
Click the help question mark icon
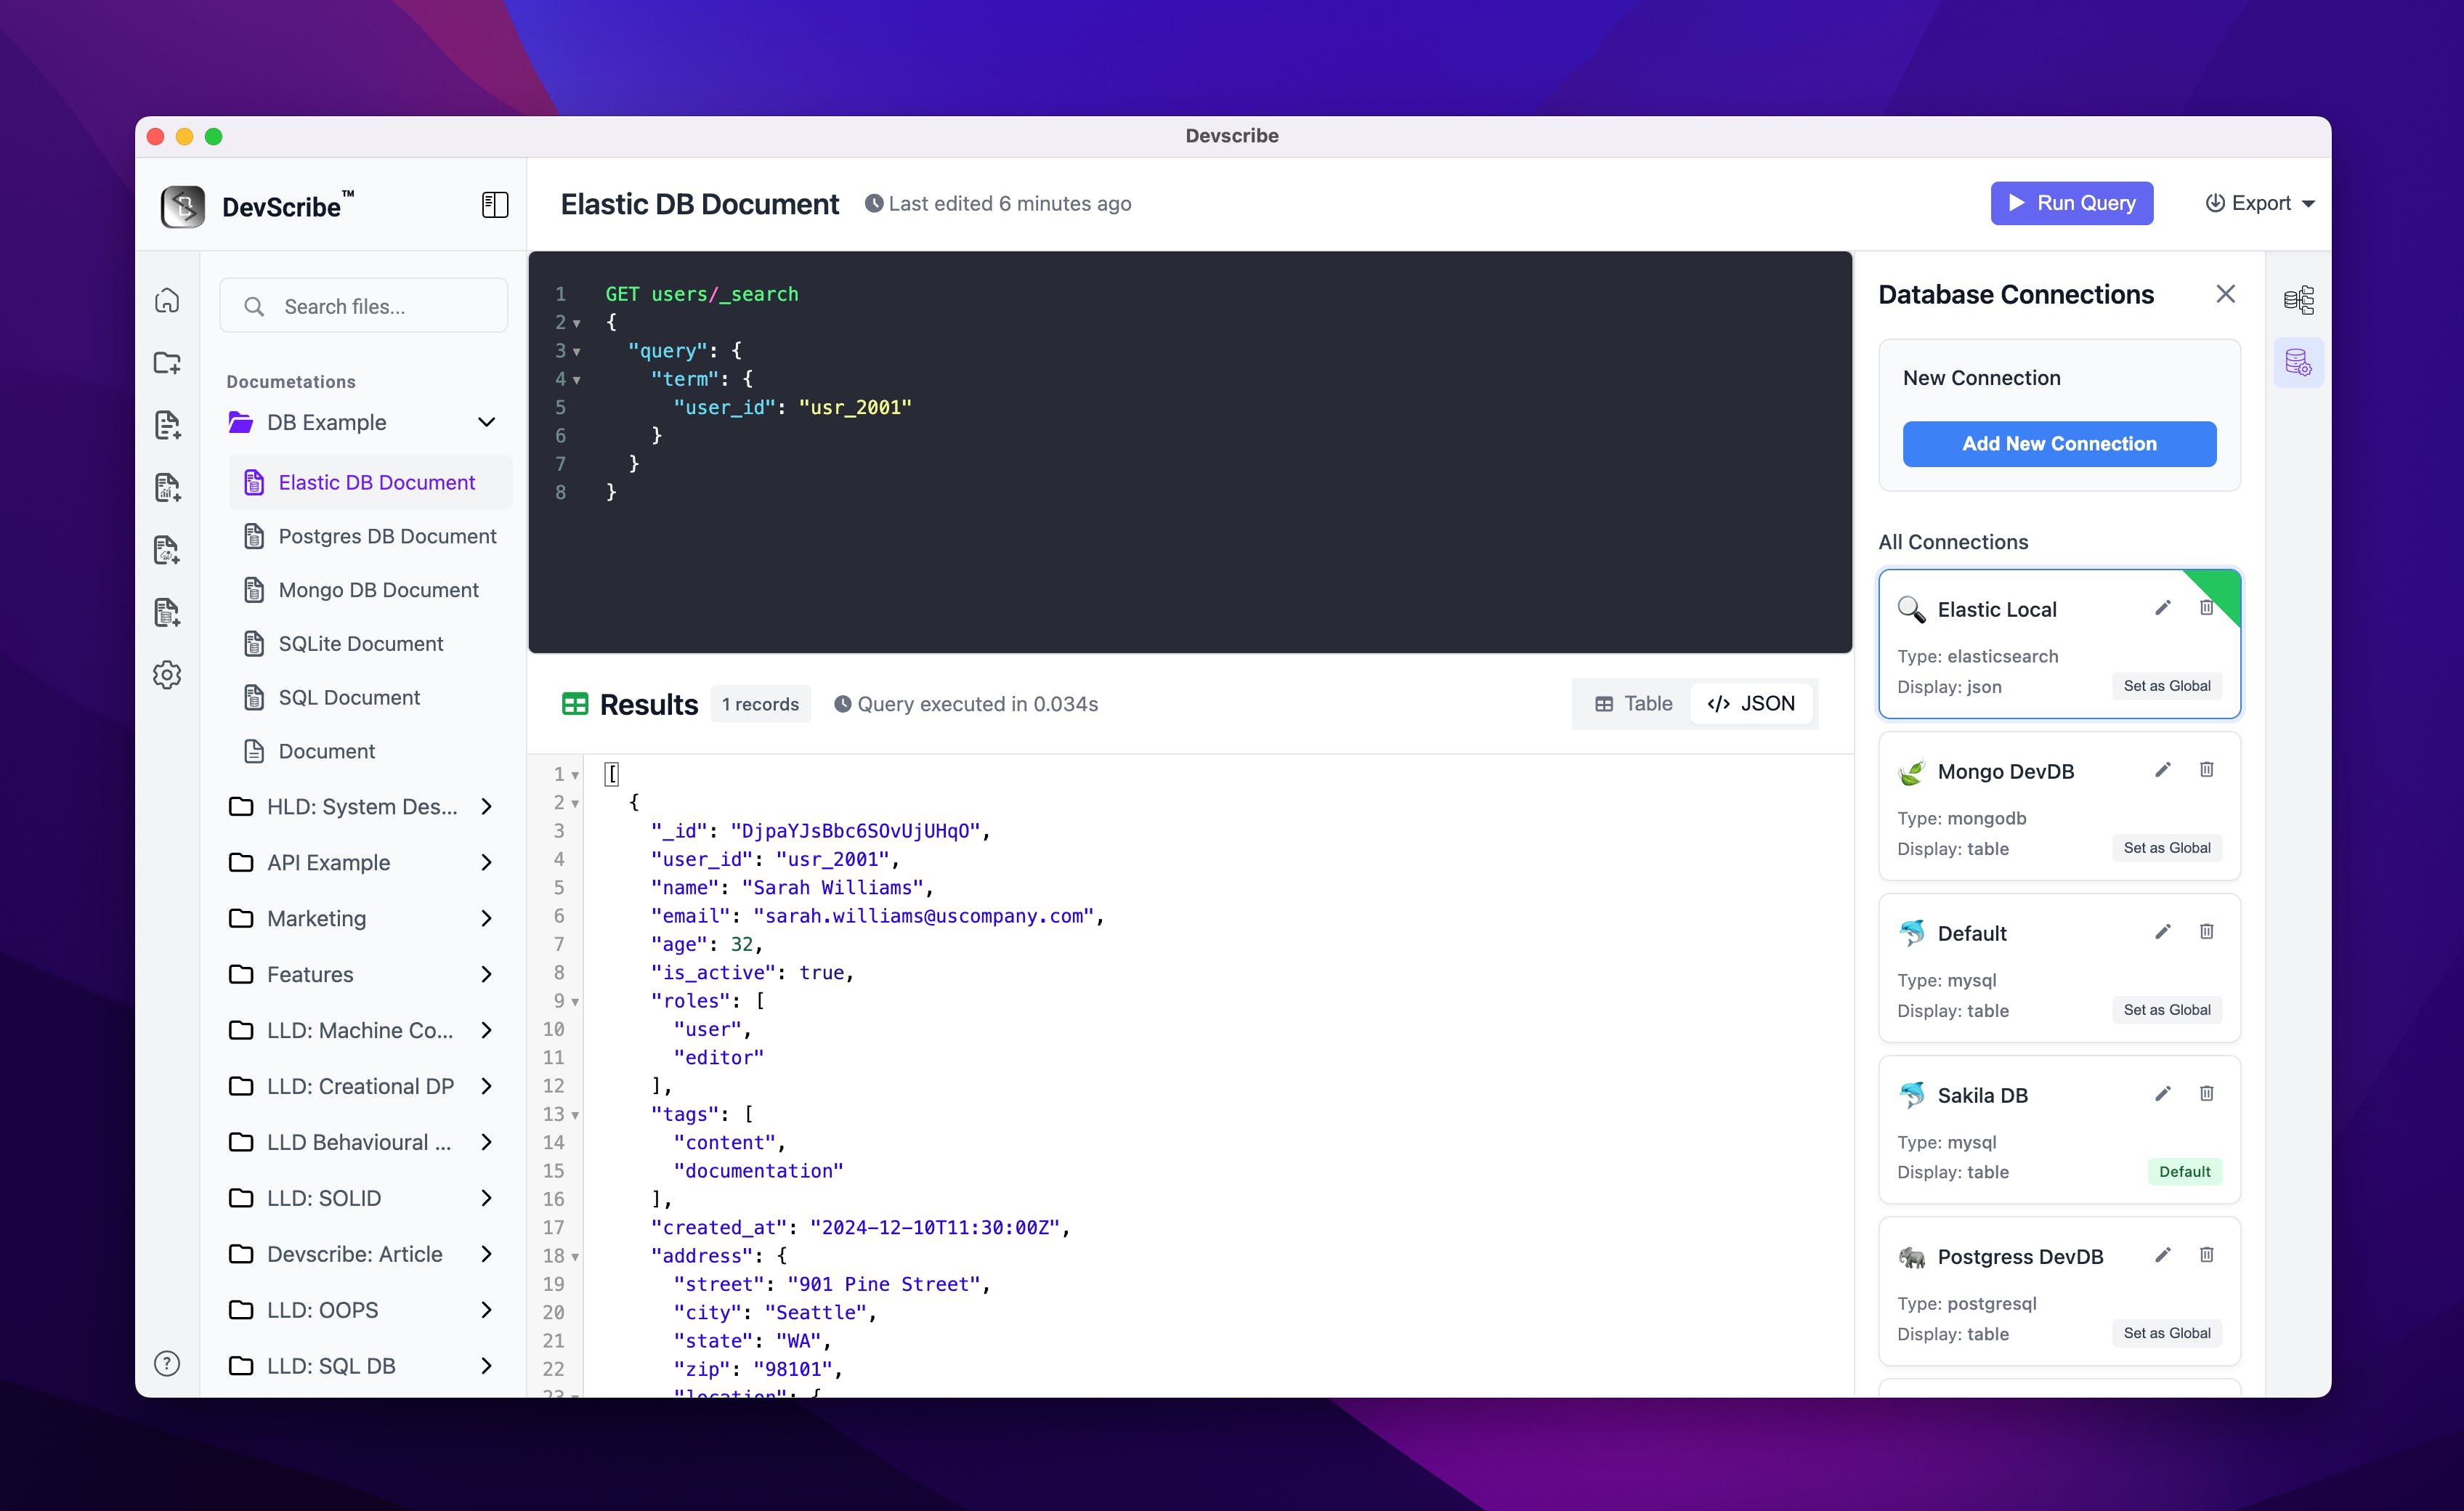167,1363
